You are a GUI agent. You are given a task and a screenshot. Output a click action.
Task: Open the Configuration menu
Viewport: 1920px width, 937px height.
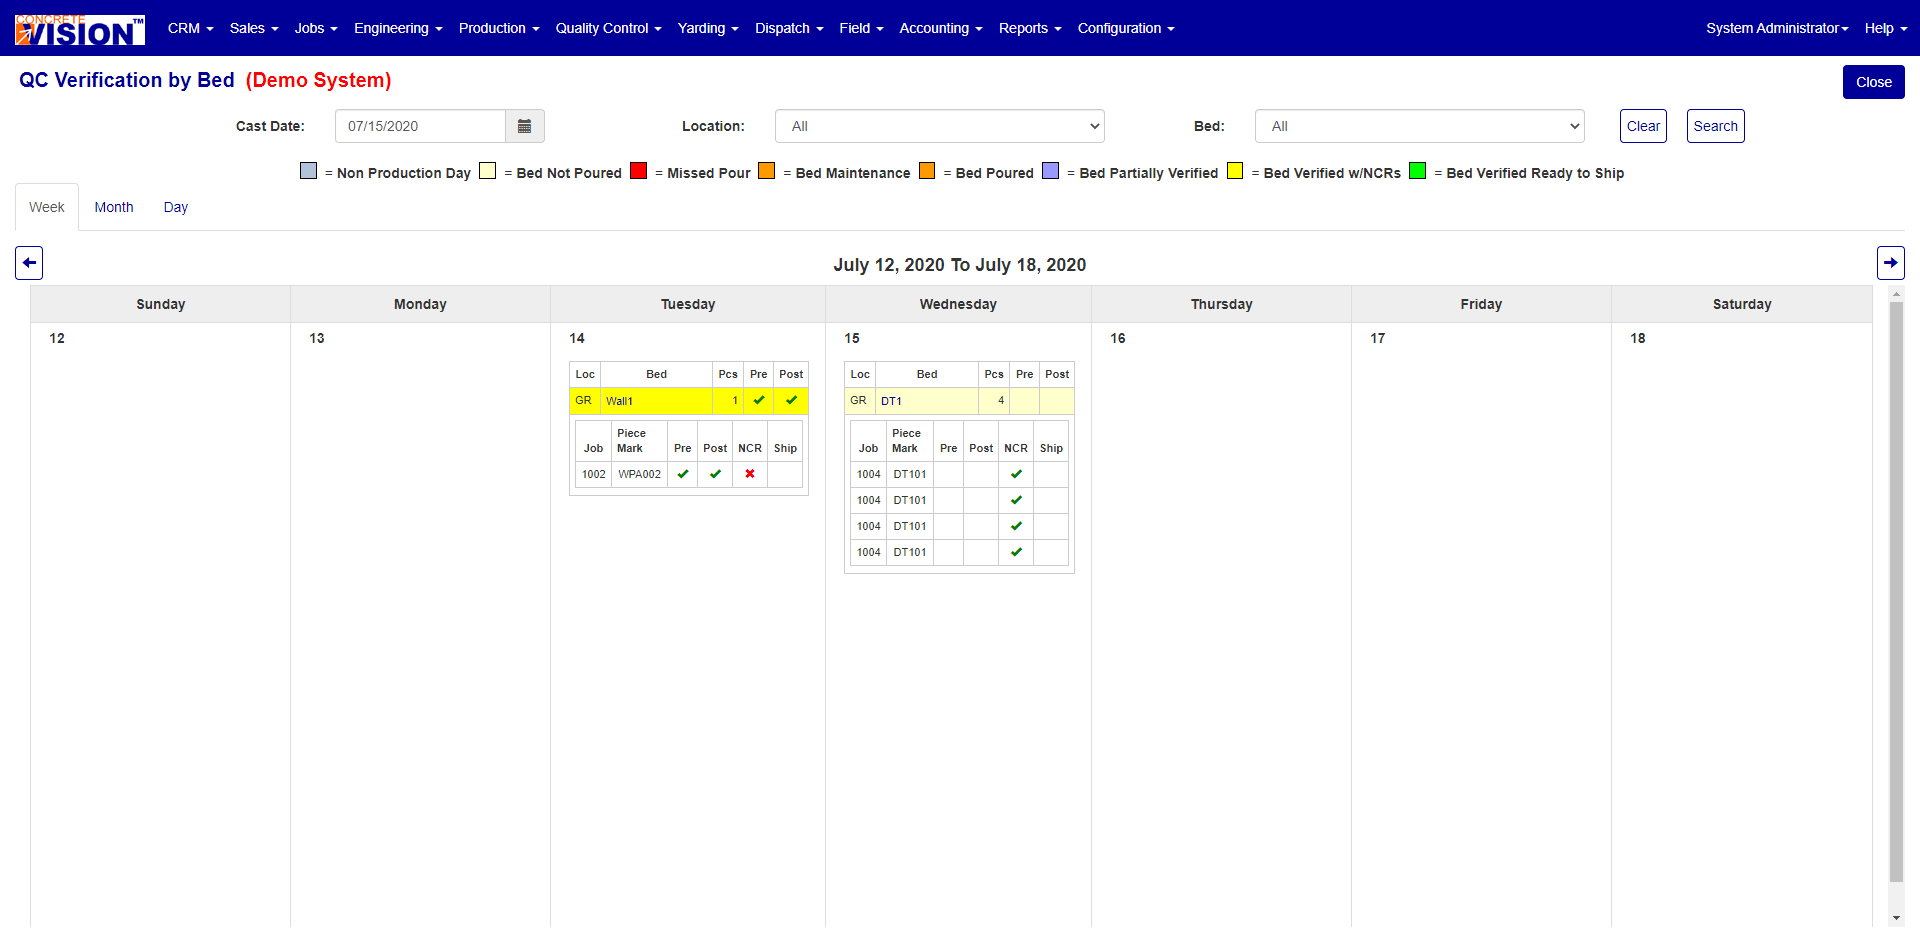(1126, 28)
